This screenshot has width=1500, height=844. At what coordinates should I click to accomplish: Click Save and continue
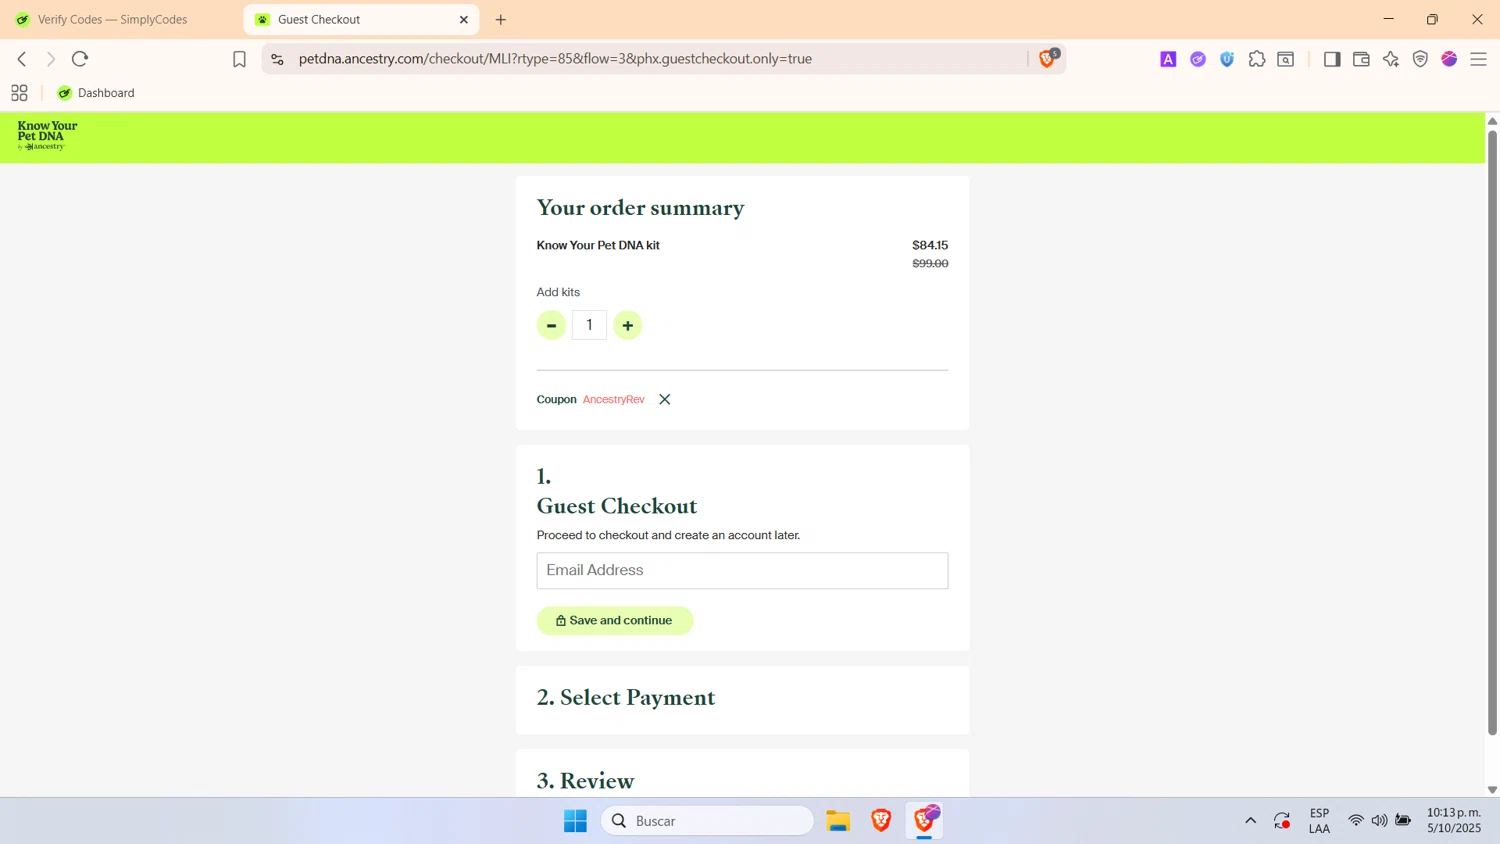pos(615,620)
